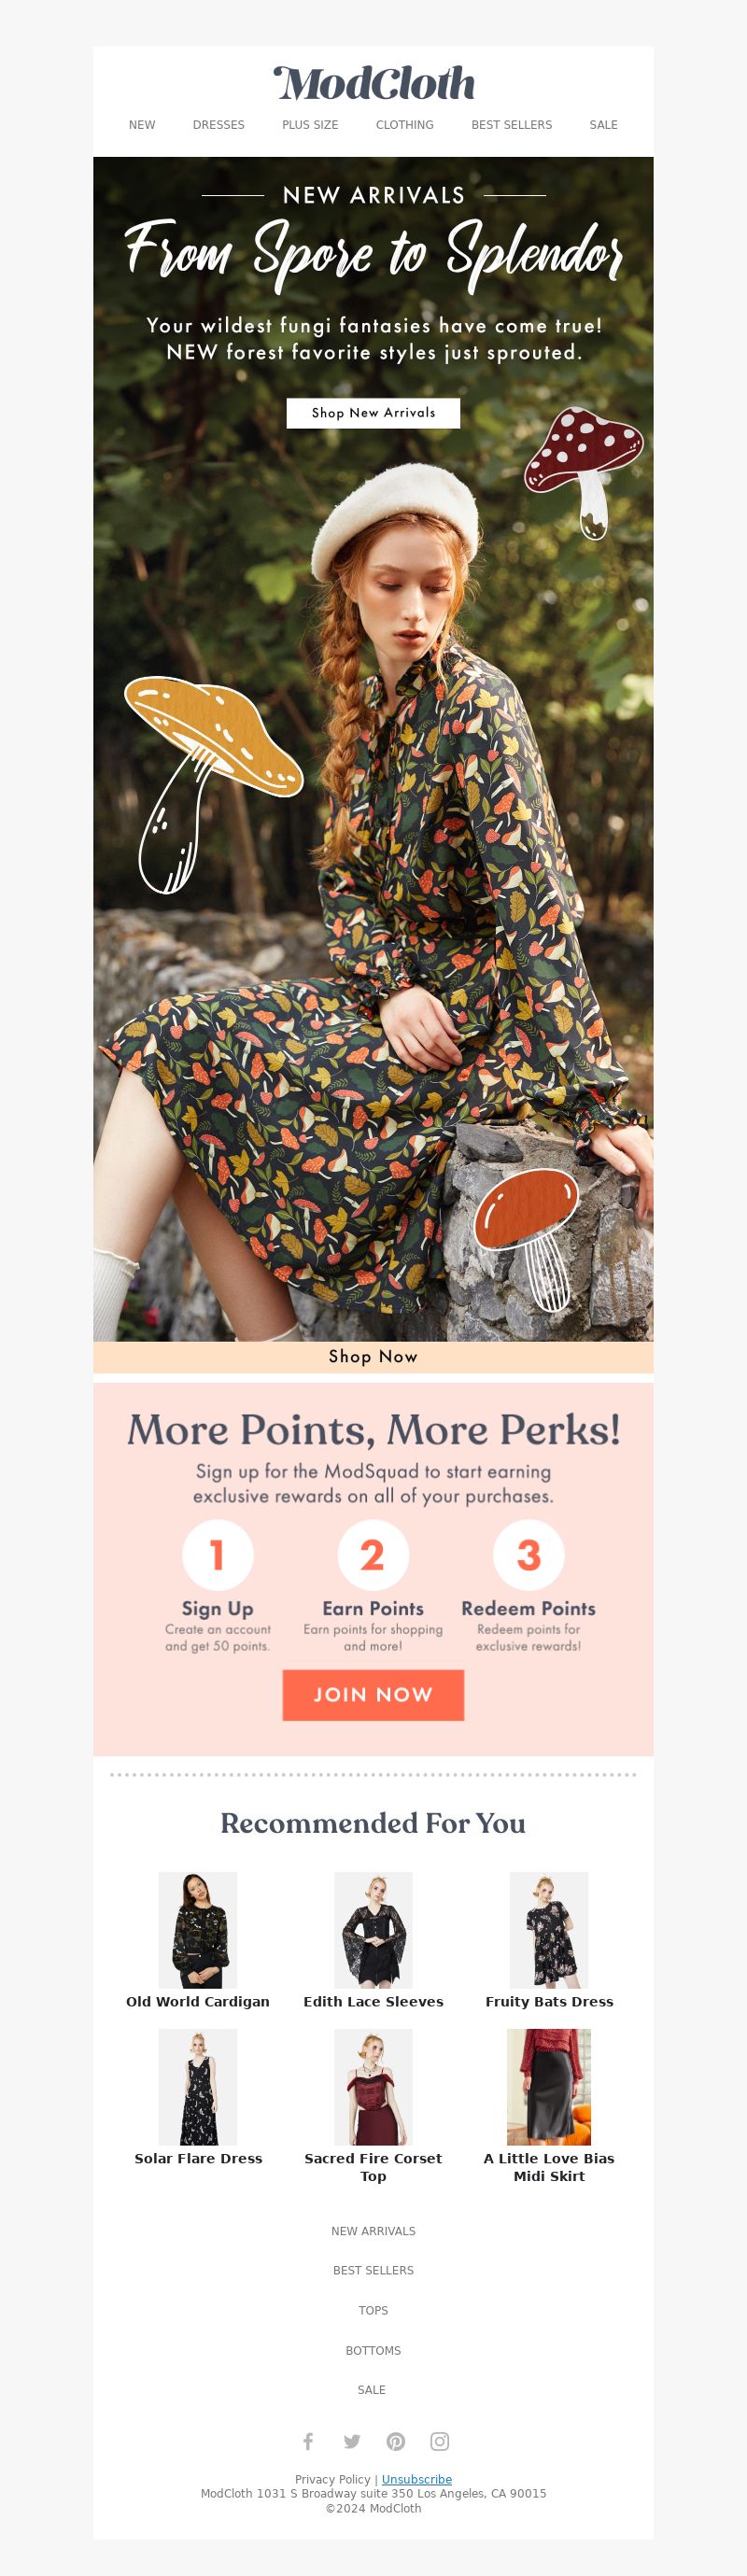Open the Solar Flare Dress thumbnail
747x2576 pixels.
pyautogui.click(x=198, y=2086)
